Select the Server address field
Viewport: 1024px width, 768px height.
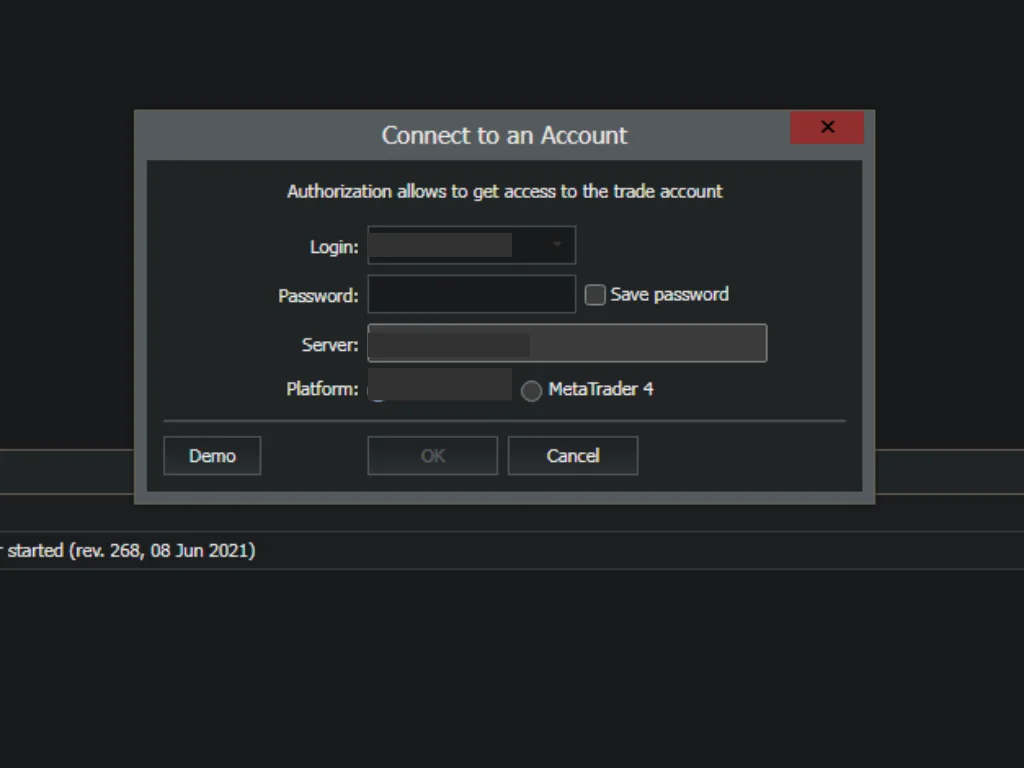pos(566,343)
